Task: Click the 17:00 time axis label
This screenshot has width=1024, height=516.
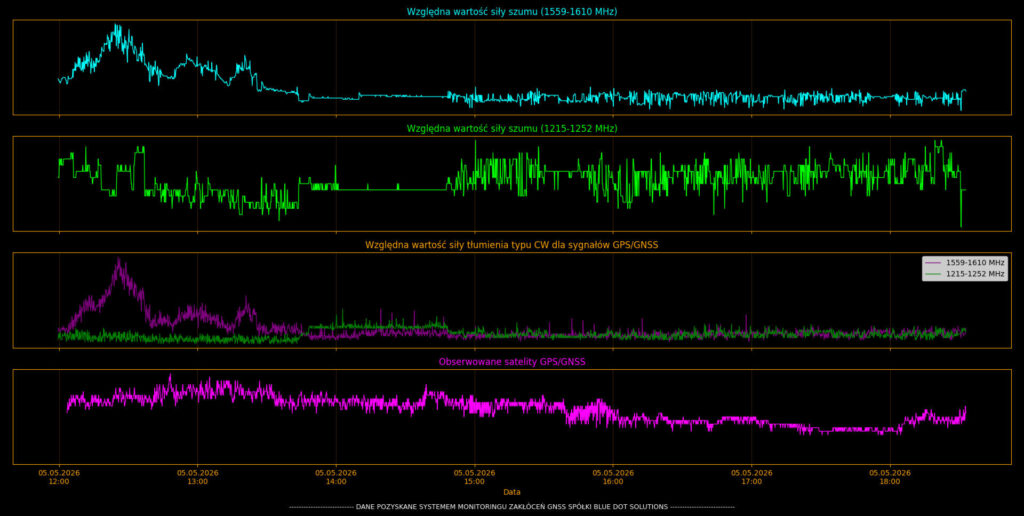Action: click(x=751, y=477)
